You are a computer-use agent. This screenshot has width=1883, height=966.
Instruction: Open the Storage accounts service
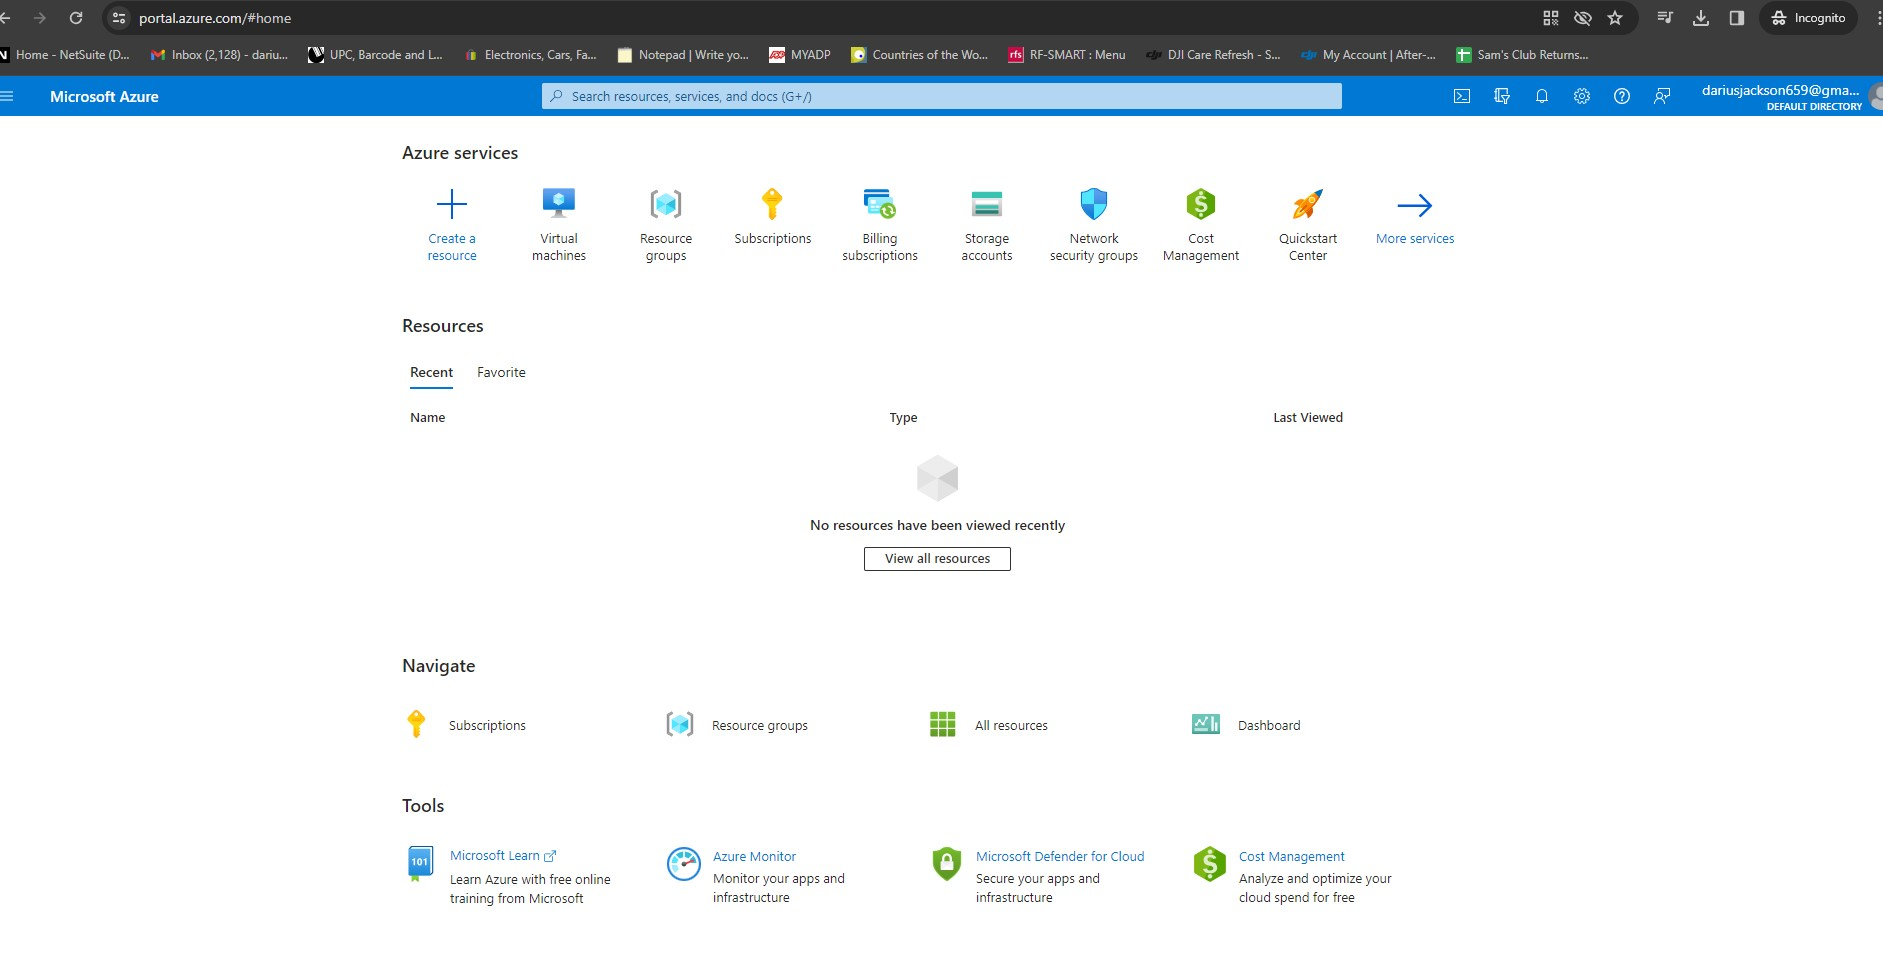pos(986,203)
